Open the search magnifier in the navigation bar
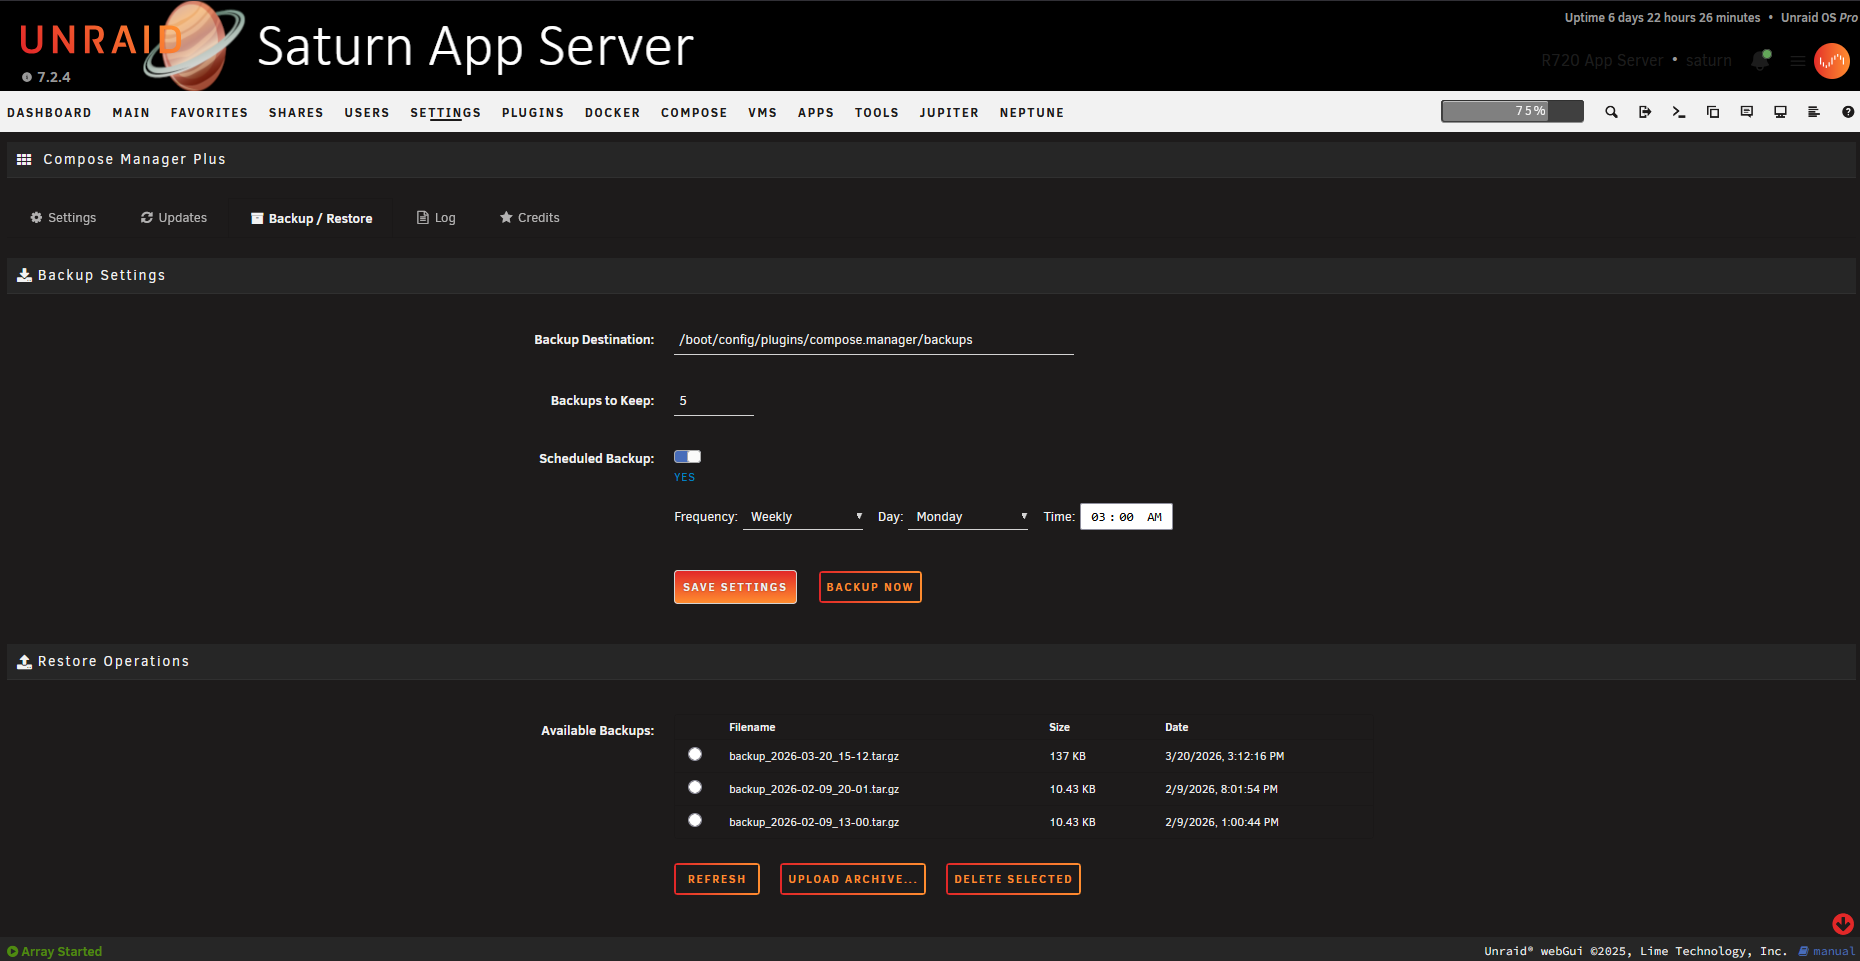The image size is (1860, 961). pos(1611,112)
